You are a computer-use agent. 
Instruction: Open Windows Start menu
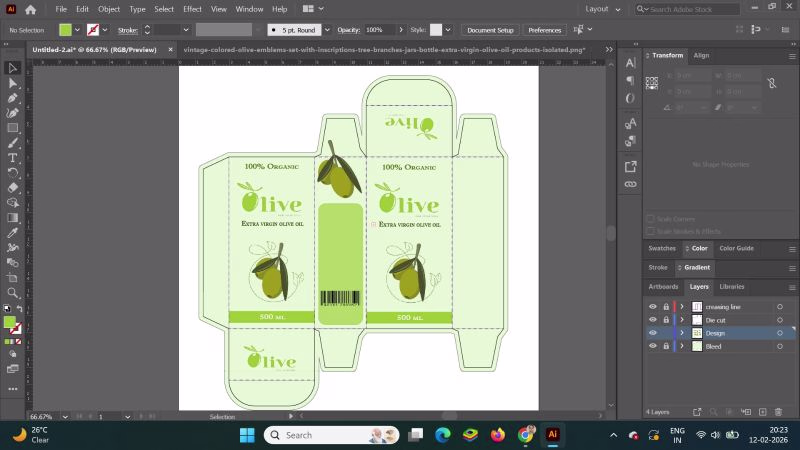click(247, 435)
